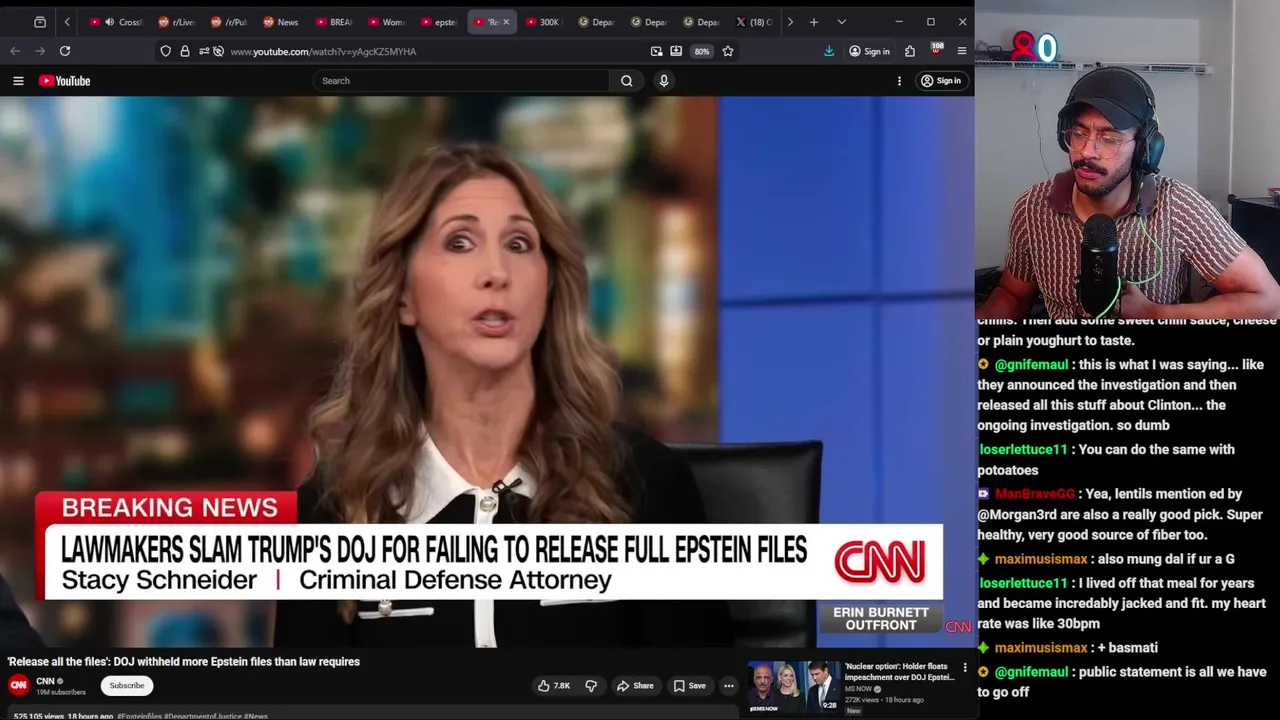Click the YouTube search magnifier button
The height and width of the screenshot is (720, 1280).
[x=626, y=81]
